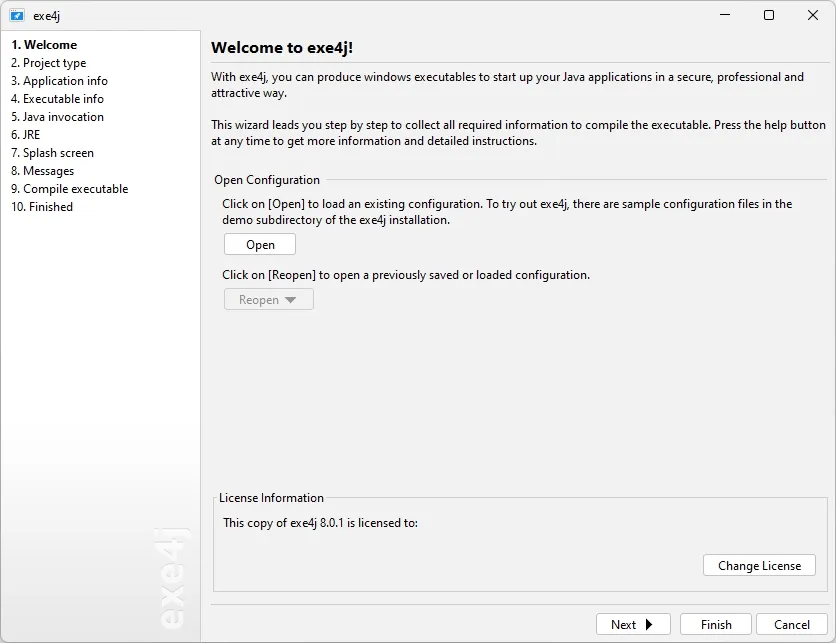Jump to step 10 Finished
This screenshot has height=643, width=836.
[42, 207]
